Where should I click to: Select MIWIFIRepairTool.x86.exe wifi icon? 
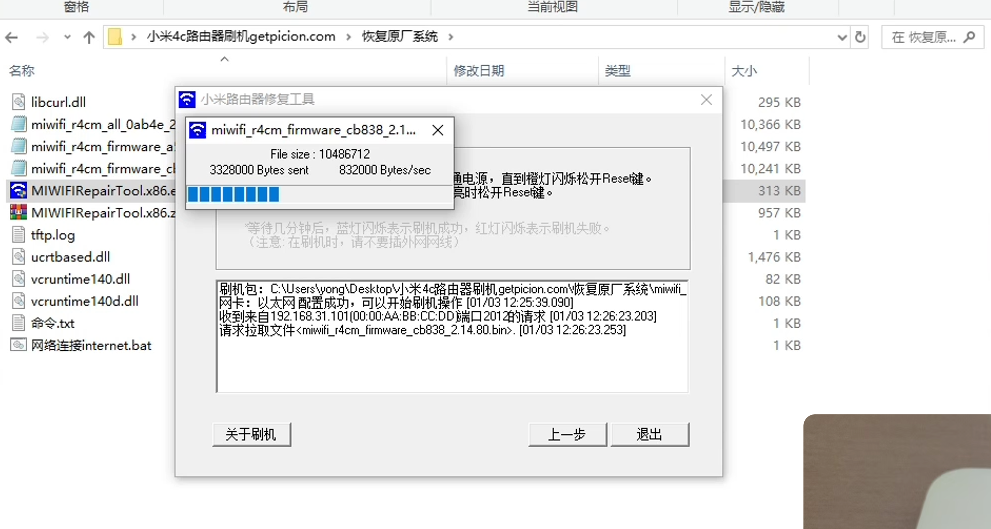(19, 190)
